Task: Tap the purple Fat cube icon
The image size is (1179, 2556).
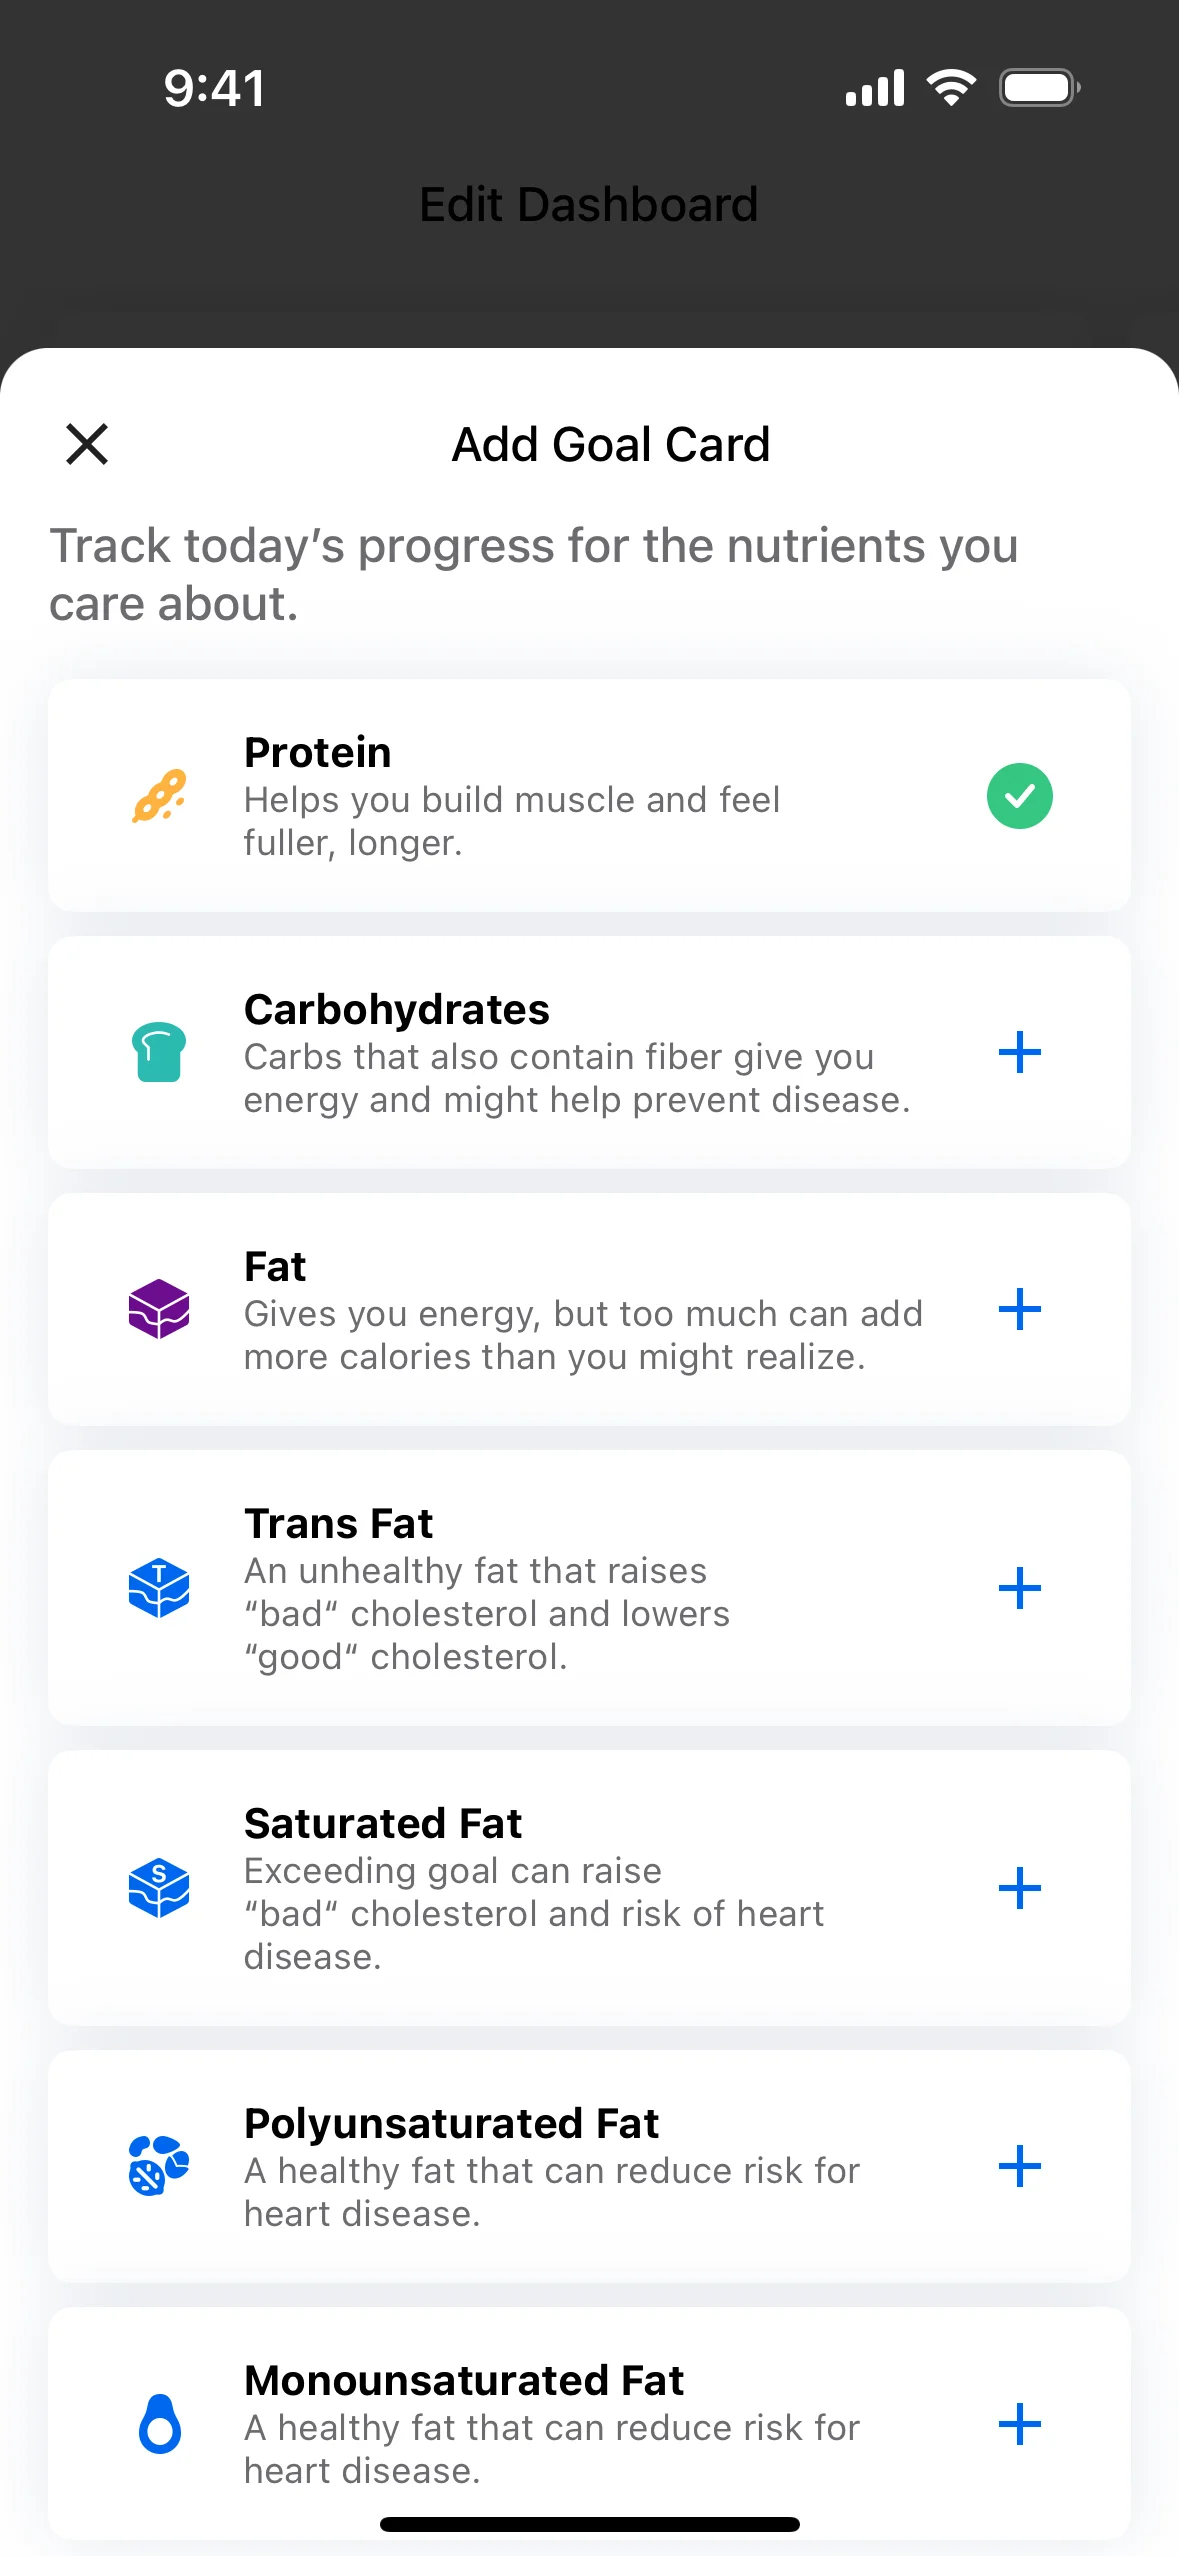Action: click(159, 1309)
